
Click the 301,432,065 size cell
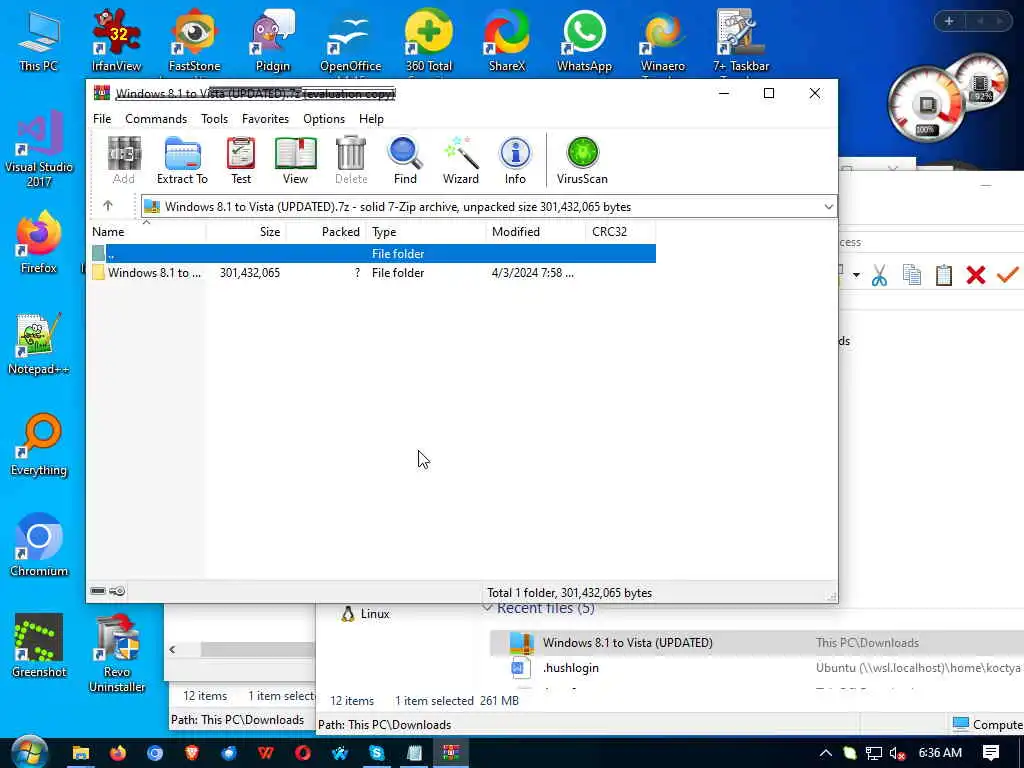point(249,273)
